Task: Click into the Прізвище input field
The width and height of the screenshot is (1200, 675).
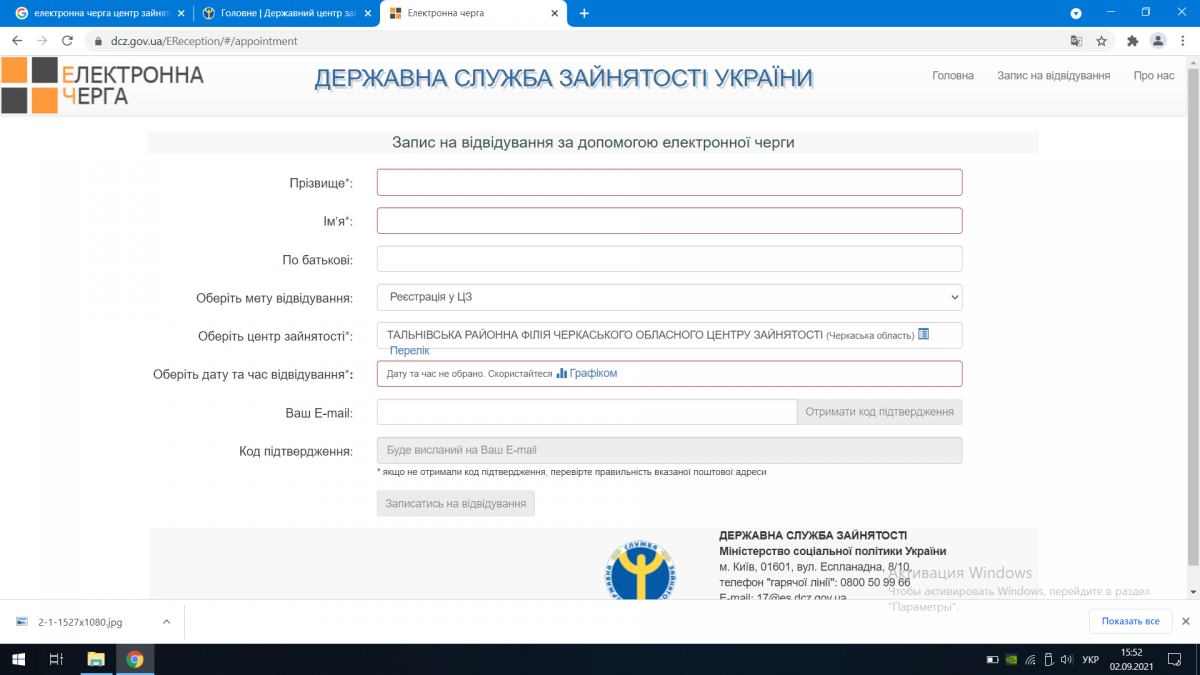Action: tap(669, 182)
